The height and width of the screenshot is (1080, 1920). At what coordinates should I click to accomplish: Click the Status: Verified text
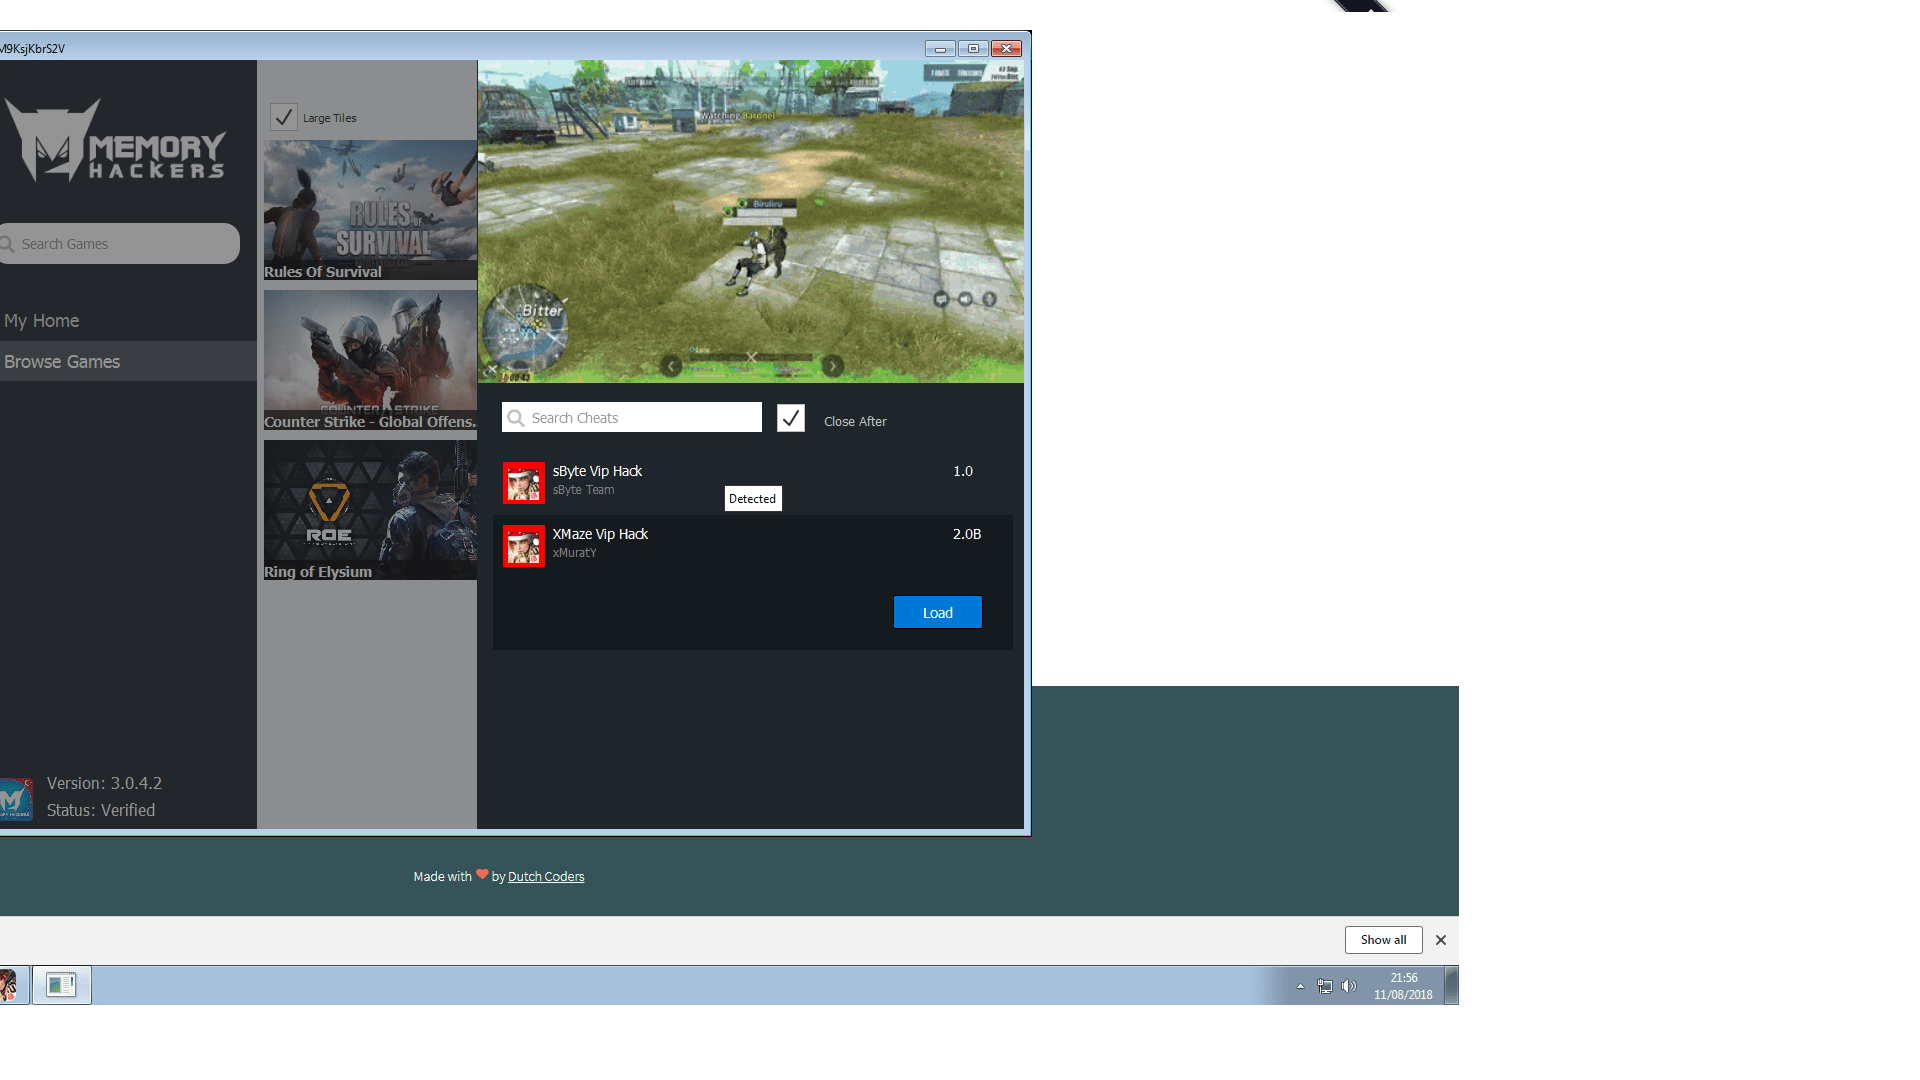tap(101, 810)
